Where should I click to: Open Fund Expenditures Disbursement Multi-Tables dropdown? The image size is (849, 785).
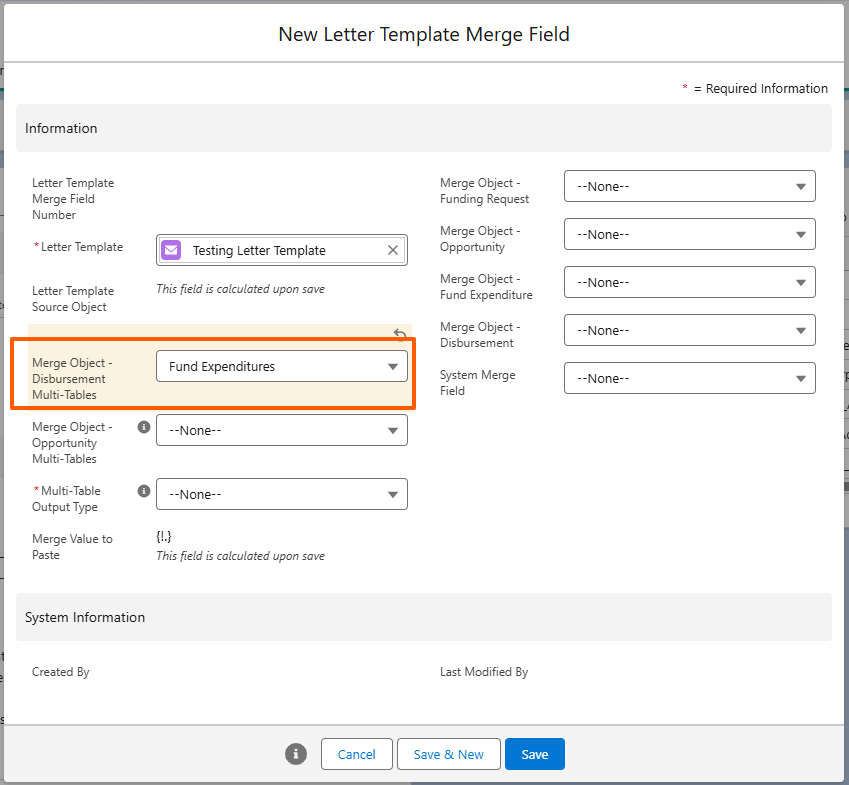(282, 367)
